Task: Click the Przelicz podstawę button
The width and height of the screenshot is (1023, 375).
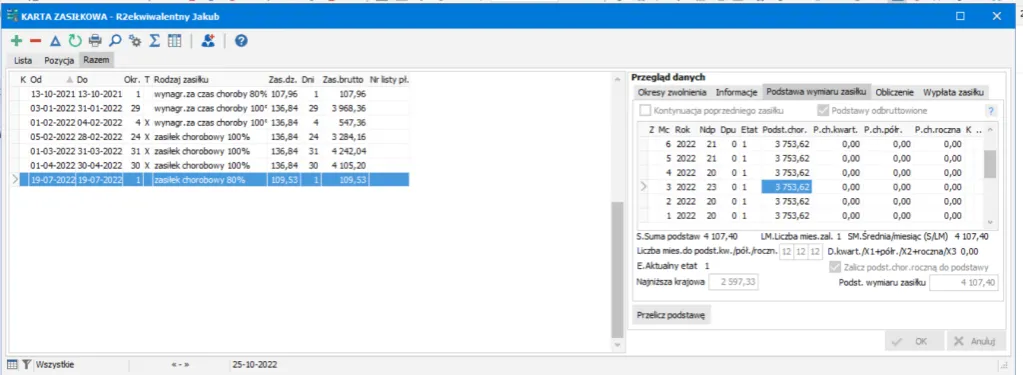Action: (x=672, y=315)
